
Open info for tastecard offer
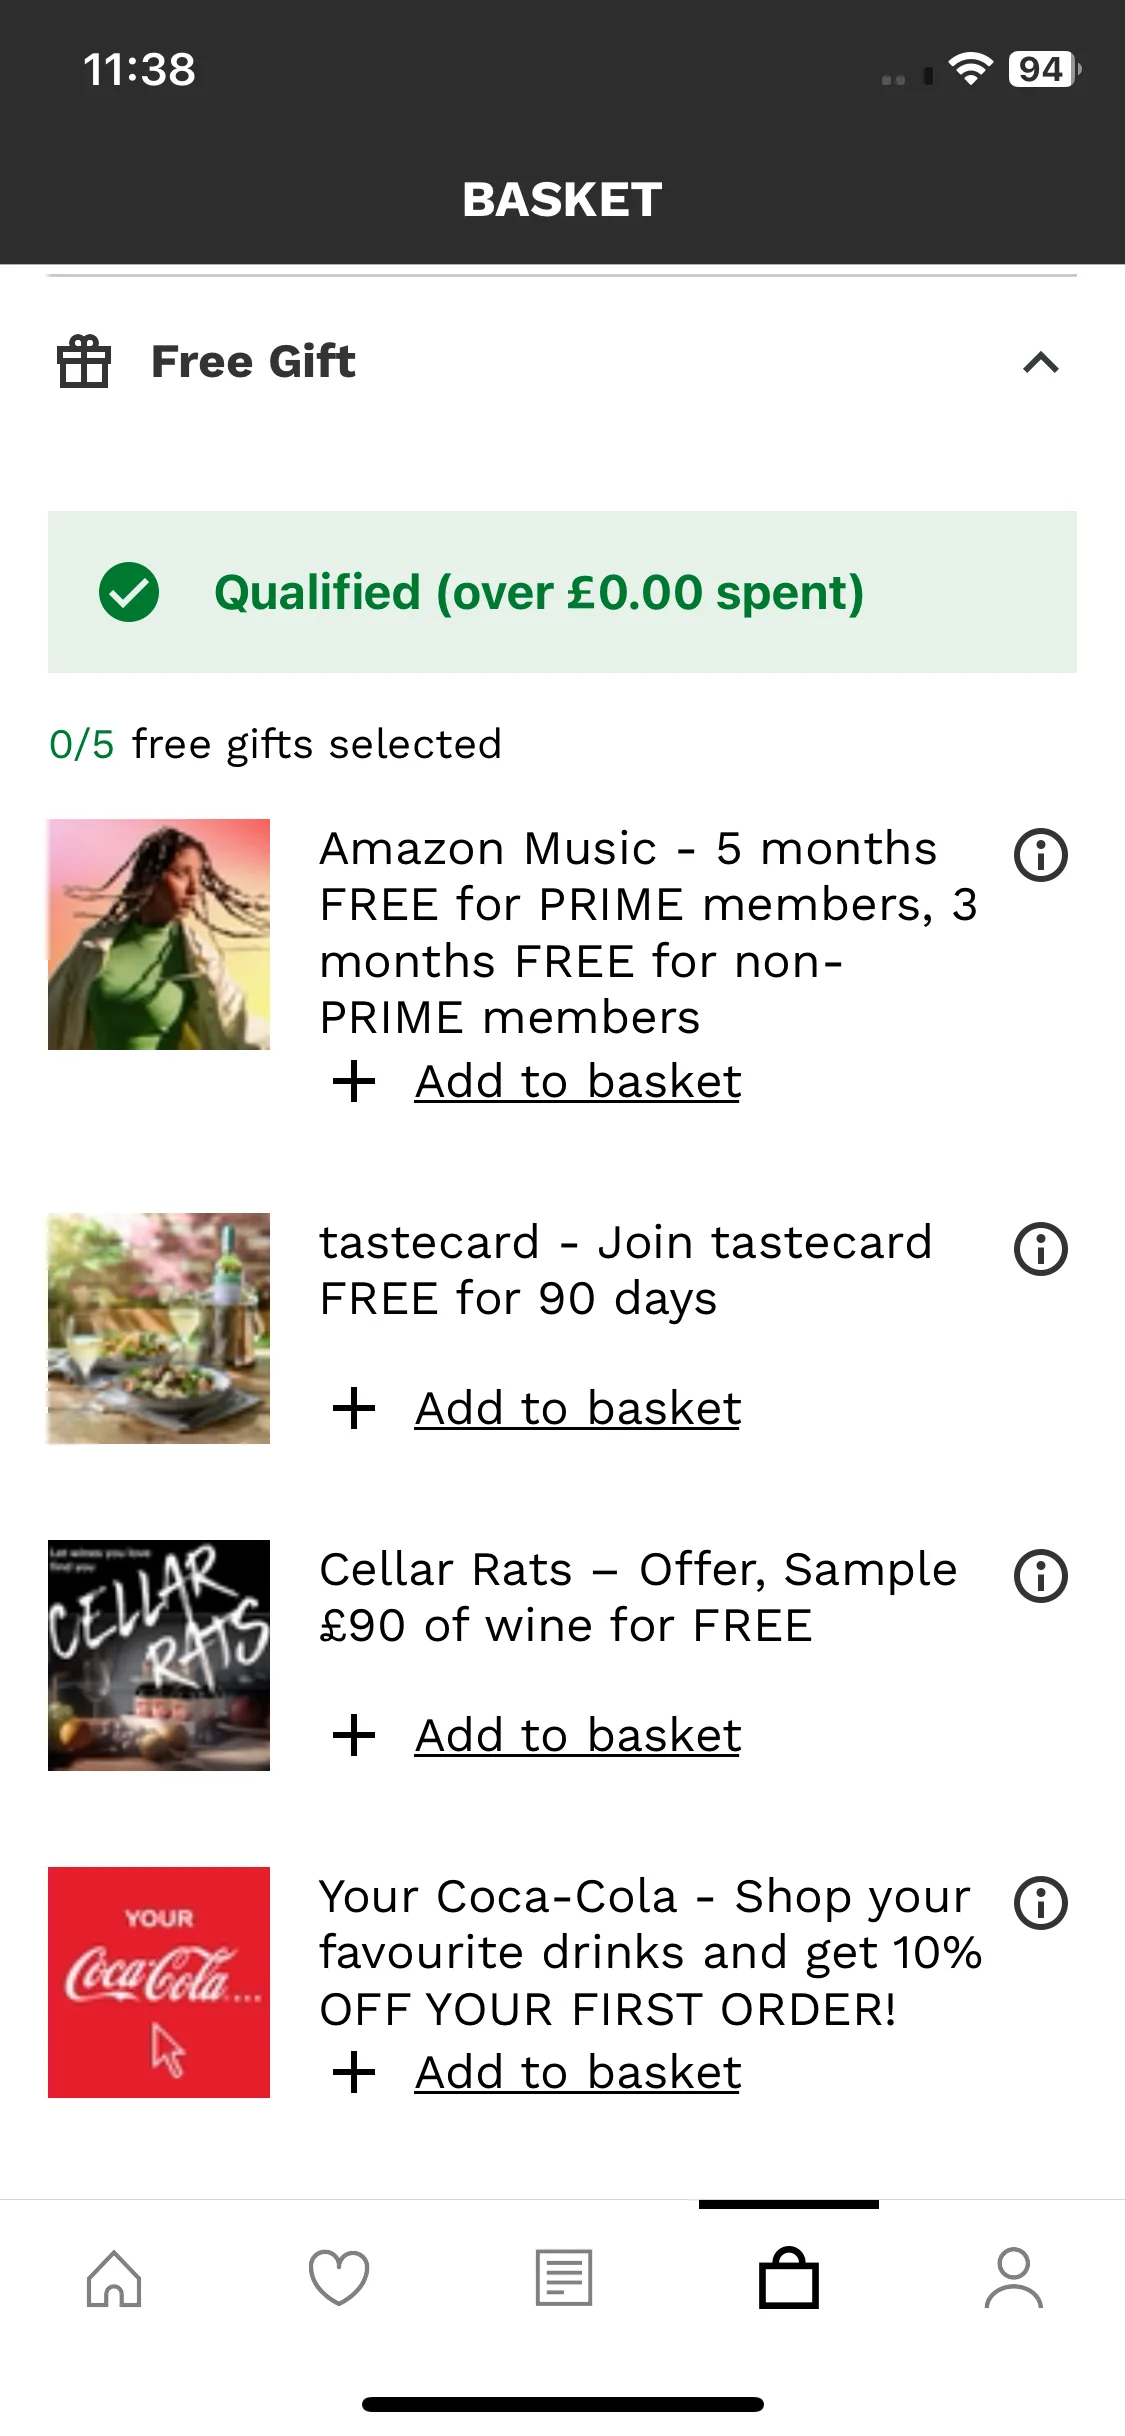click(1040, 1249)
